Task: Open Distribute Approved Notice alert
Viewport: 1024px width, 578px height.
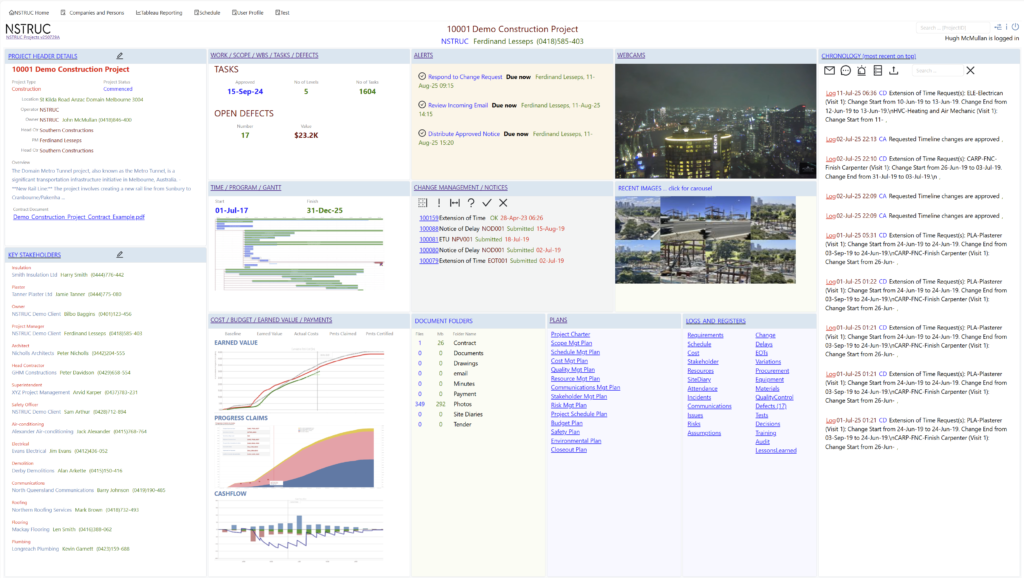Action: pyautogui.click(x=464, y=134)
